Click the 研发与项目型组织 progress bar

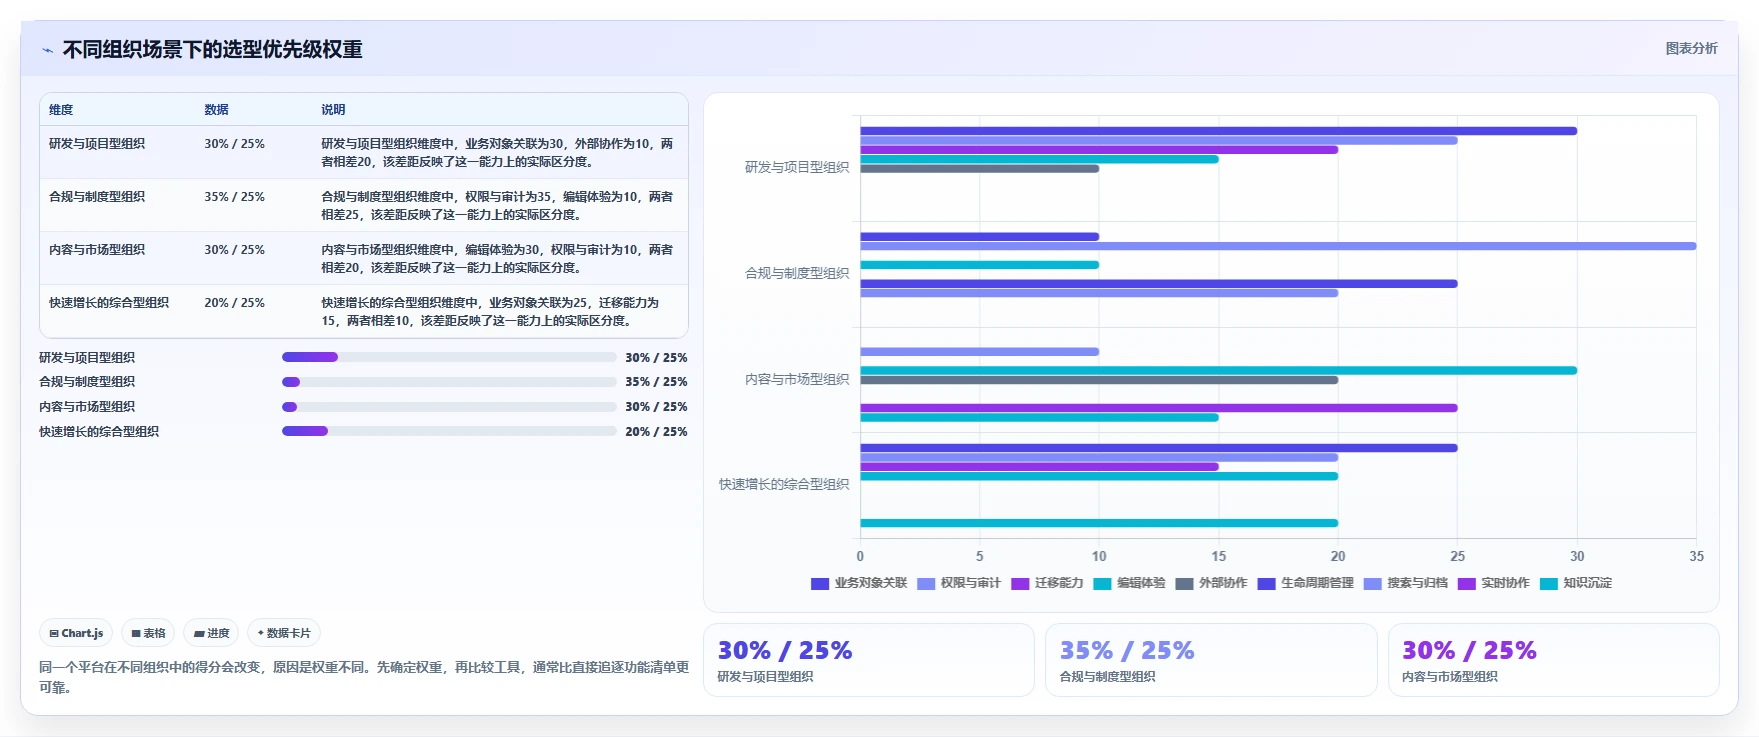pos(449,357)
